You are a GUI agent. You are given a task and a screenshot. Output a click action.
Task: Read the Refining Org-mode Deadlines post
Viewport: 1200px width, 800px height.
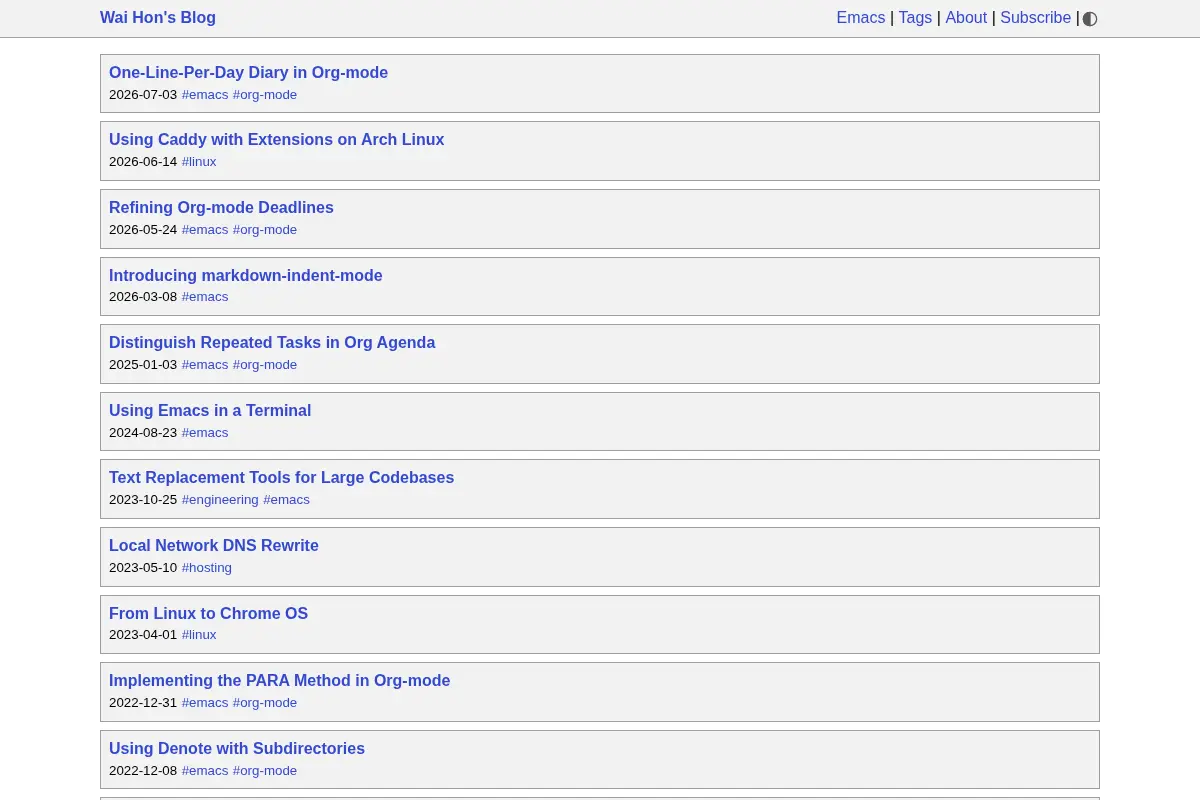(221, 208)
